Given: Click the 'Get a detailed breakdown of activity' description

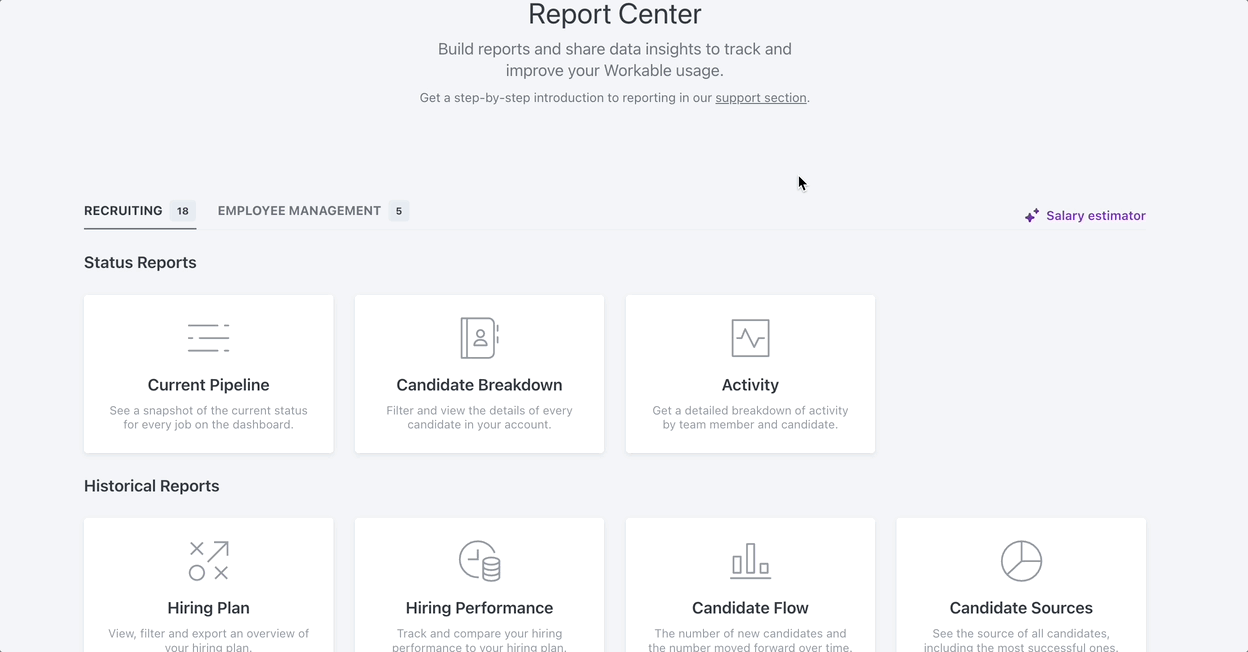Looking at the screenshot, I should coord(750,418).
